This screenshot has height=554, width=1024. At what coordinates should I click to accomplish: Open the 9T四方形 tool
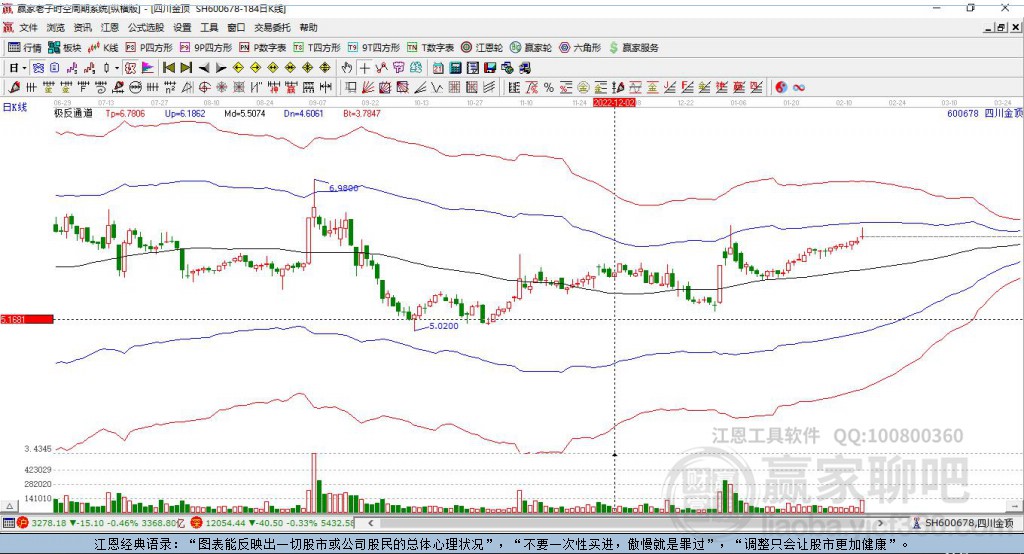click(374, 48)
